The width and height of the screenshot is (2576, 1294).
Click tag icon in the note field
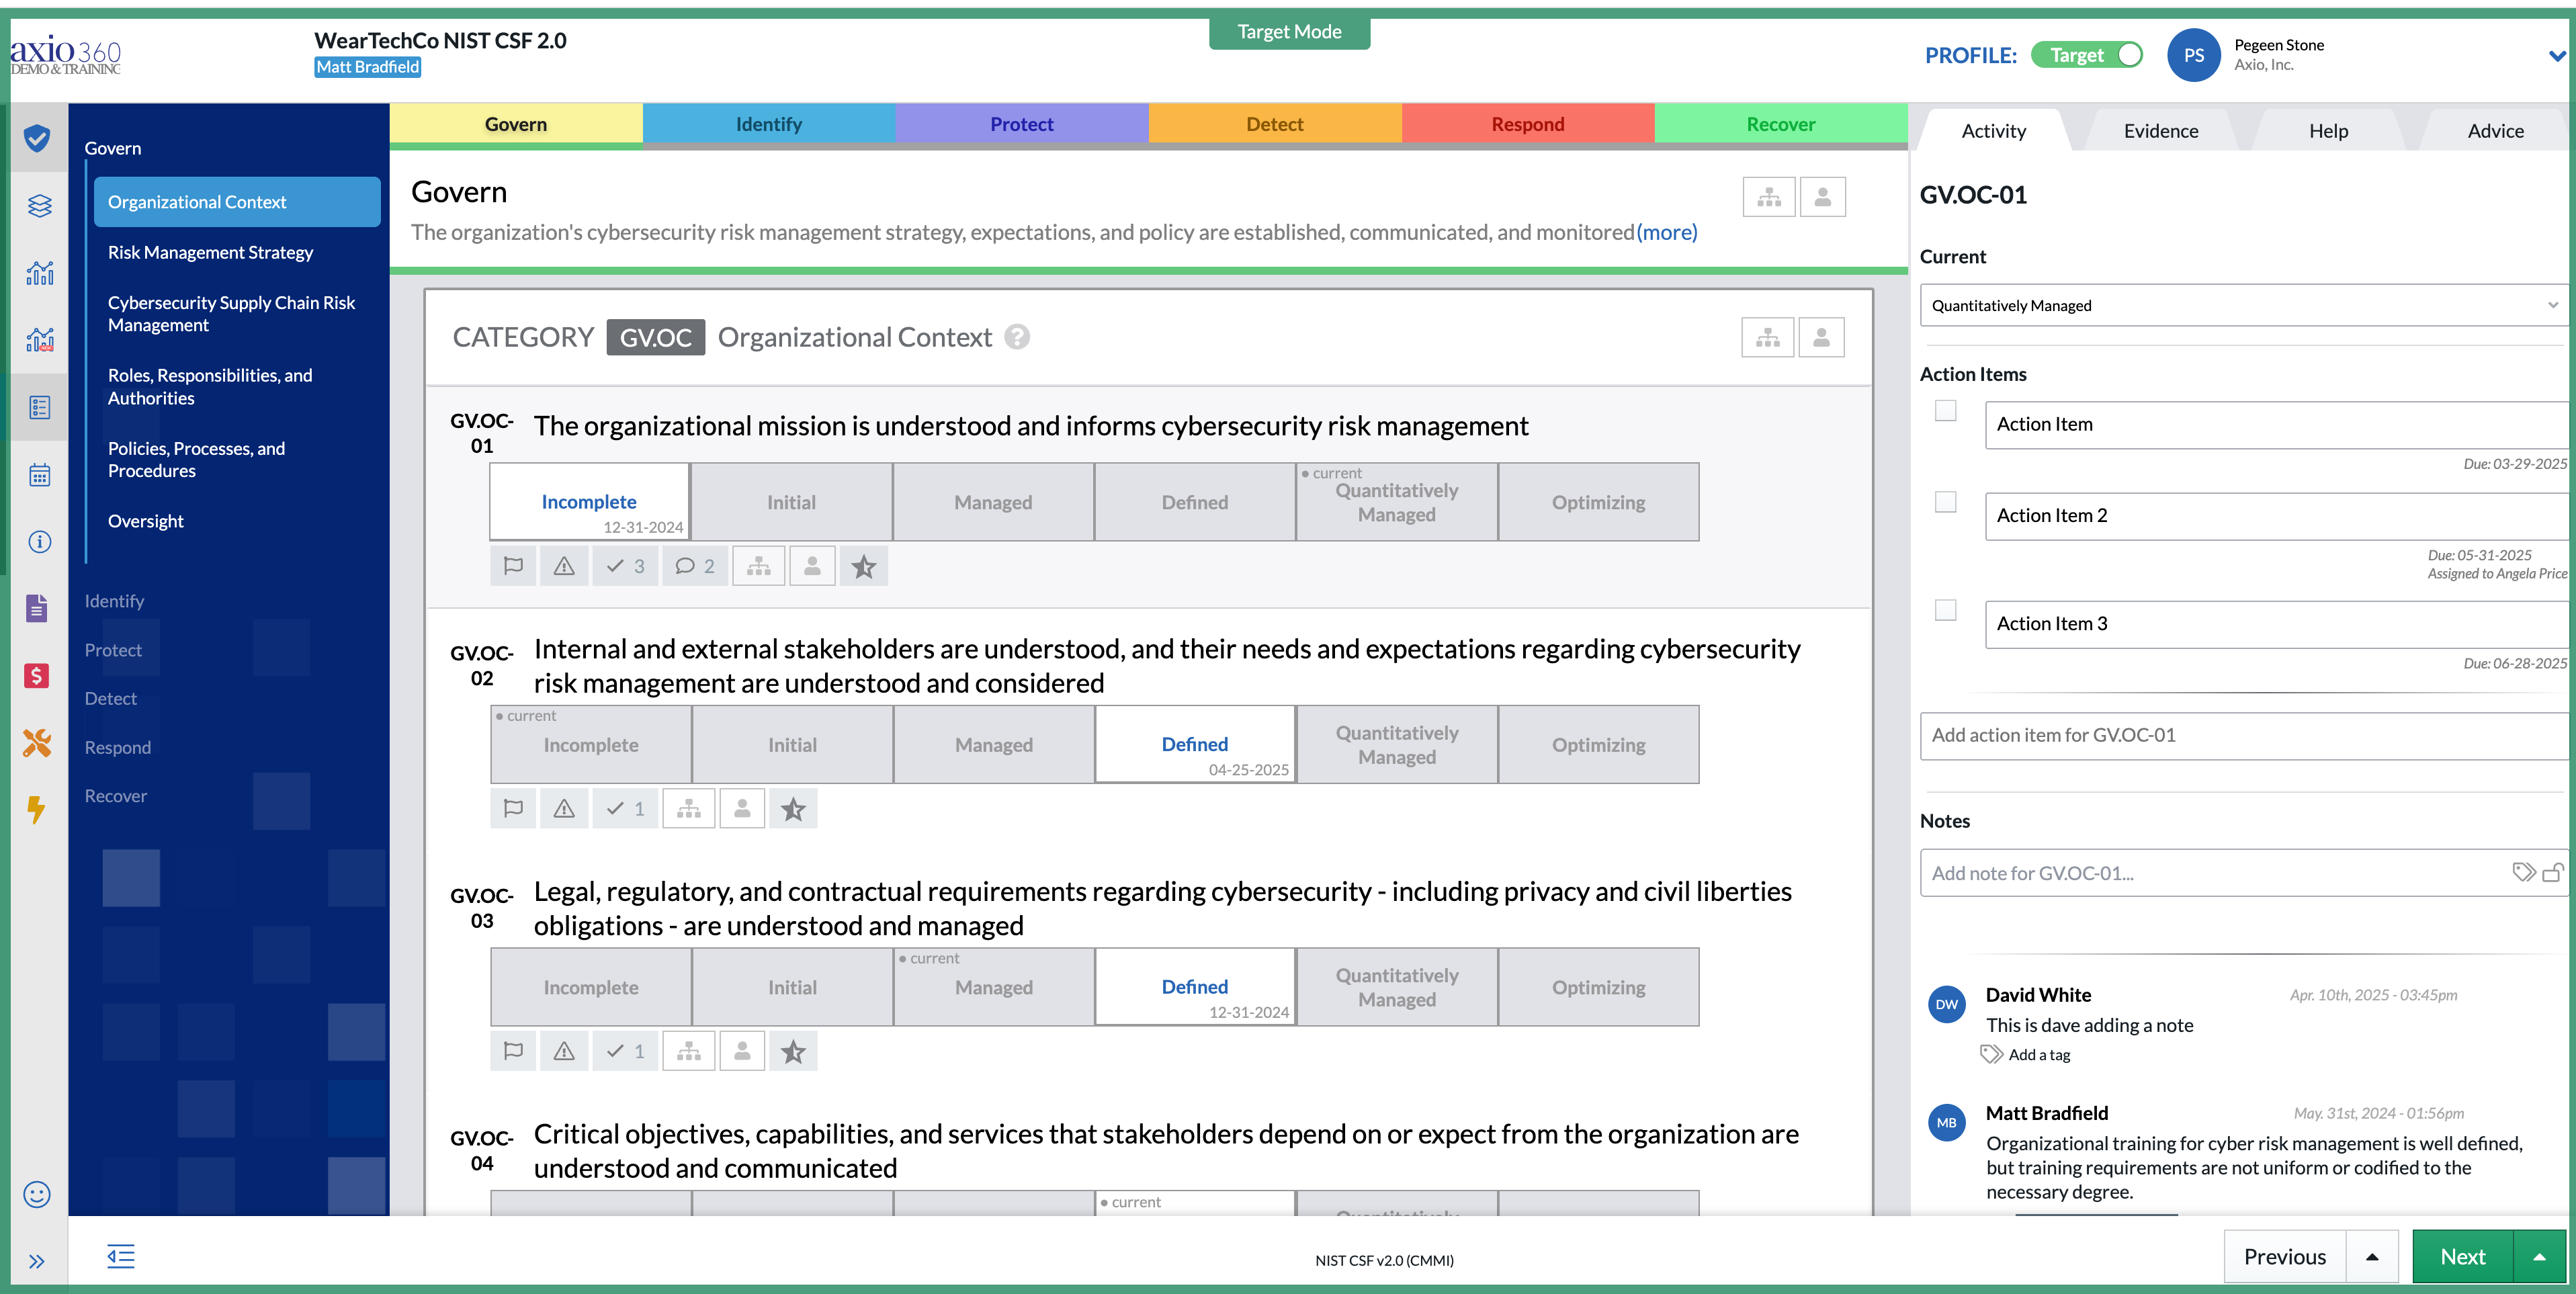[2523, 872]
